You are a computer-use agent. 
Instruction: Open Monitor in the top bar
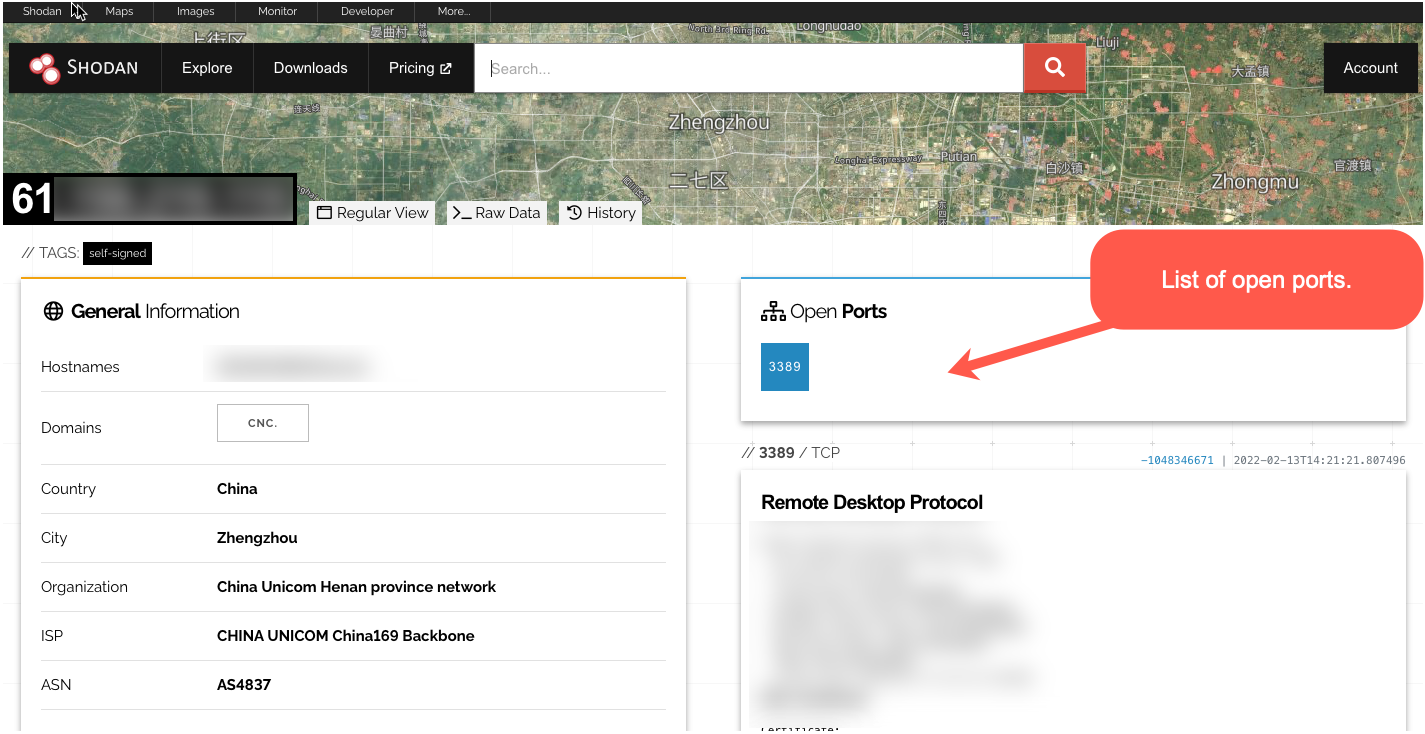pyautogui.click(x=277, y=11)
